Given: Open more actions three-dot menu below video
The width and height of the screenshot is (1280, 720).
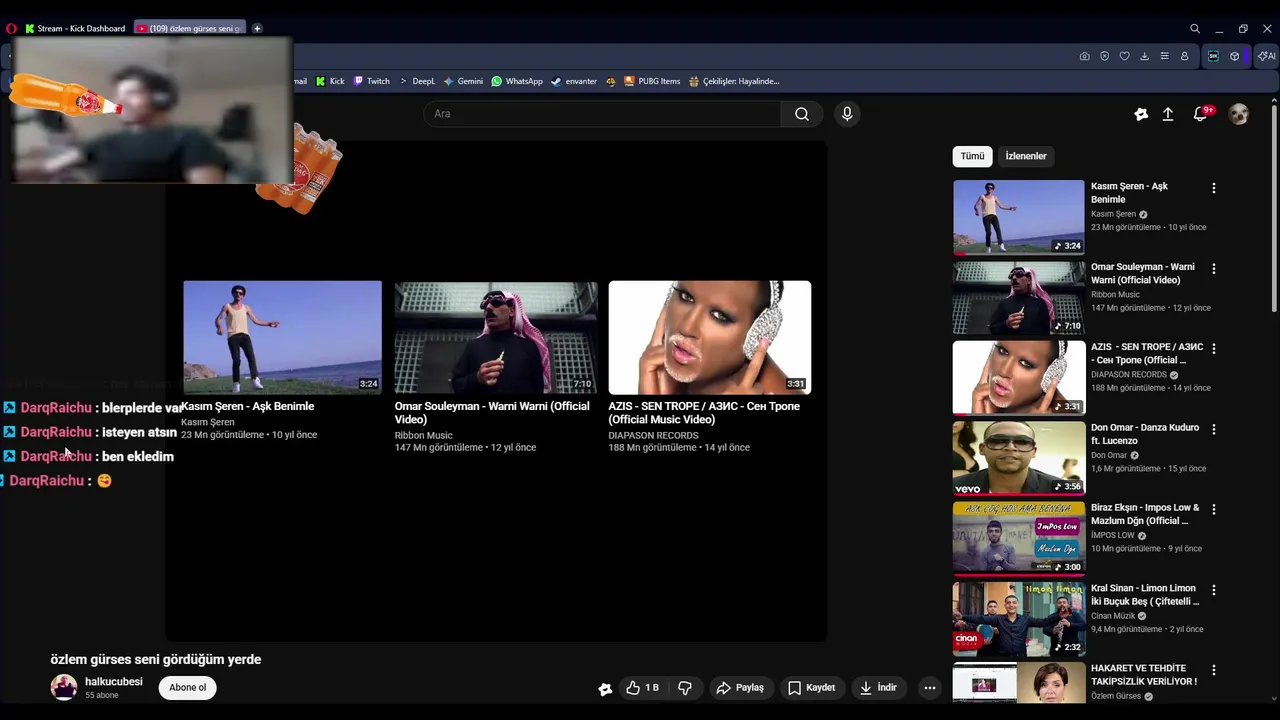Looking at the screenshot, I should click(929, 688).
